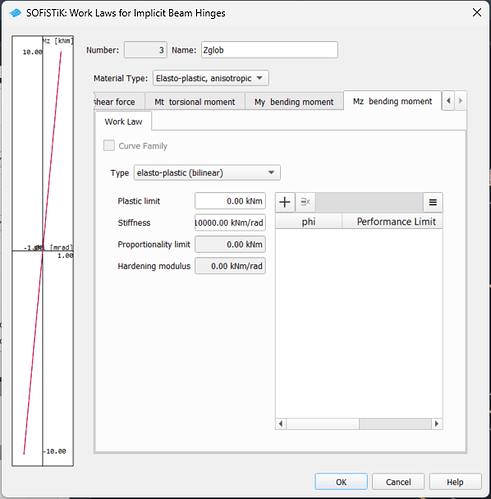Click the SOFiSTiK logo in title bar

tap(15, 13)
